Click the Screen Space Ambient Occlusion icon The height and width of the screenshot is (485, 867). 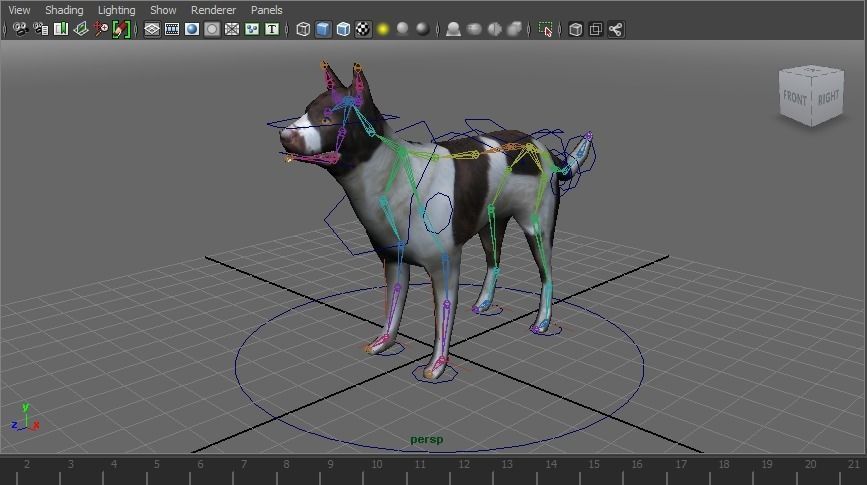pos(453,29)
